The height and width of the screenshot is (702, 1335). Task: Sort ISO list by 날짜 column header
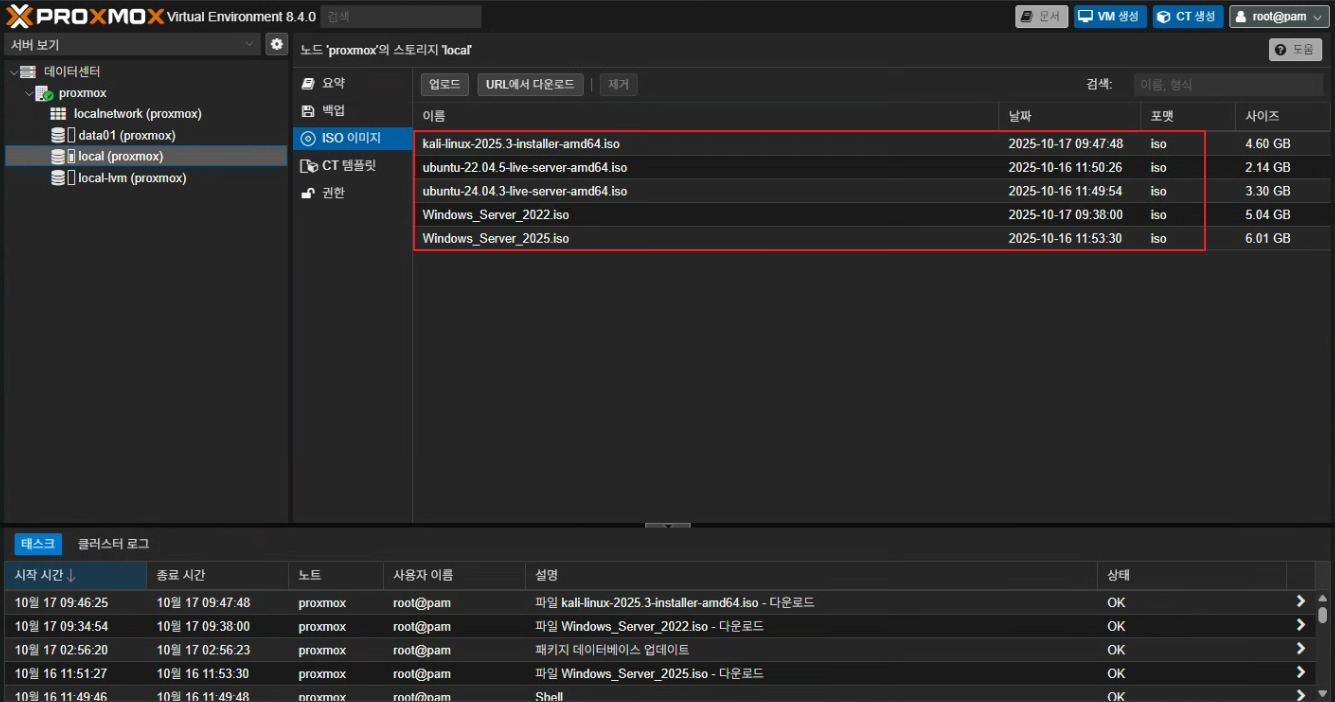tap(1069, 117)
